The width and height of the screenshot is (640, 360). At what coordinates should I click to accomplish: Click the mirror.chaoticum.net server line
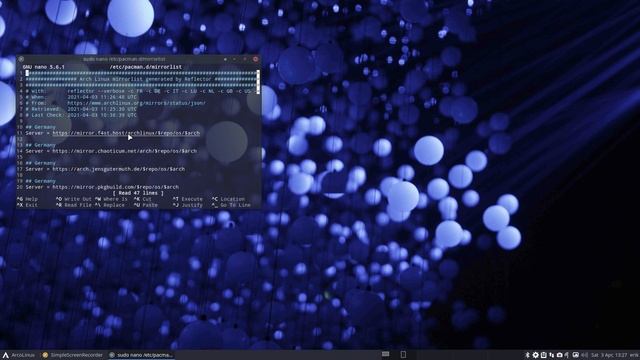[111, 151]
